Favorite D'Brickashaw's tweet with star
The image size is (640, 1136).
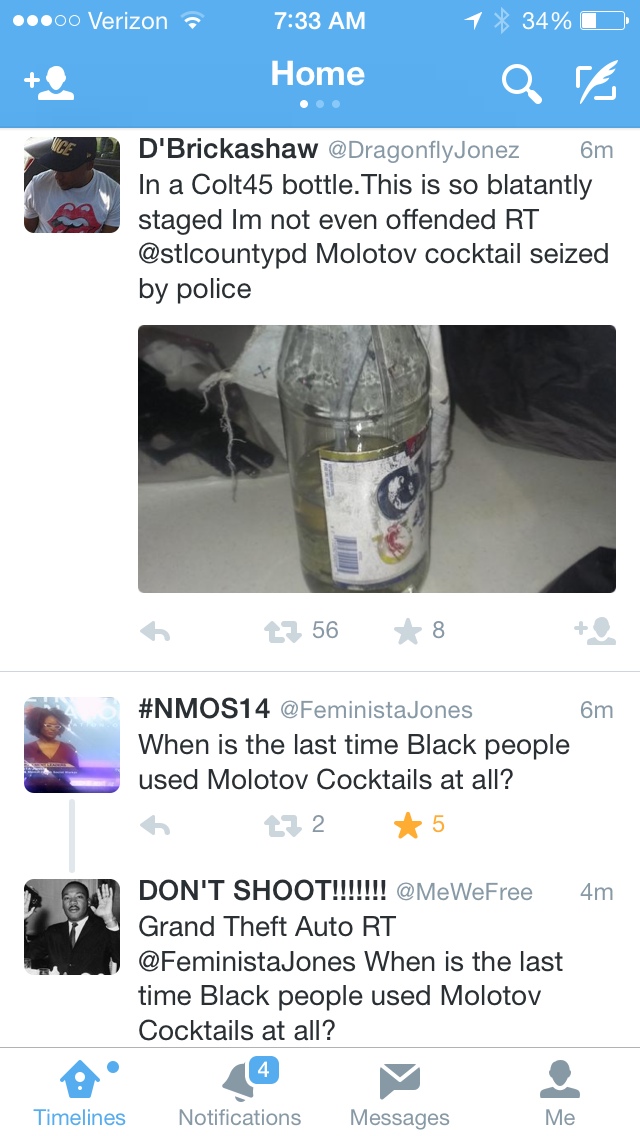408,631
